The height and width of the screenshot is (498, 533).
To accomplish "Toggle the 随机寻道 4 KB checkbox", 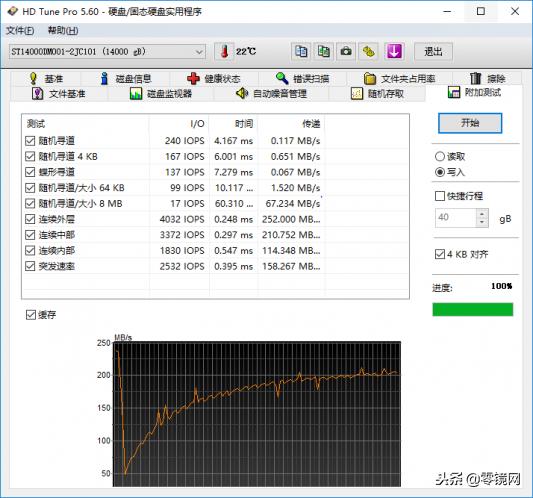I will point(30,156).
